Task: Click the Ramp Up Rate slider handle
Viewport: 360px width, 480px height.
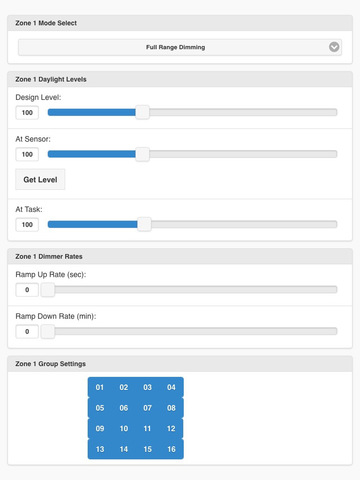Action: (x=48, y=290)
